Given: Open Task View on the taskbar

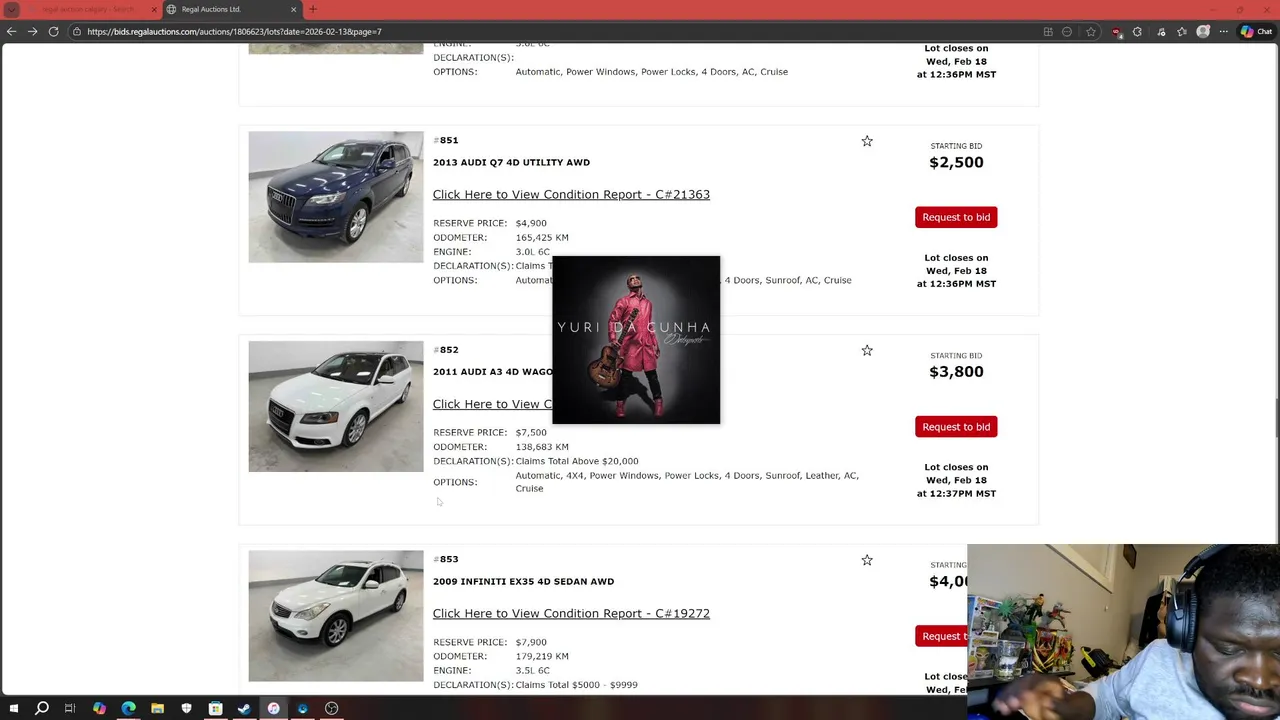Looking at the screenshot, I should 70,708.
